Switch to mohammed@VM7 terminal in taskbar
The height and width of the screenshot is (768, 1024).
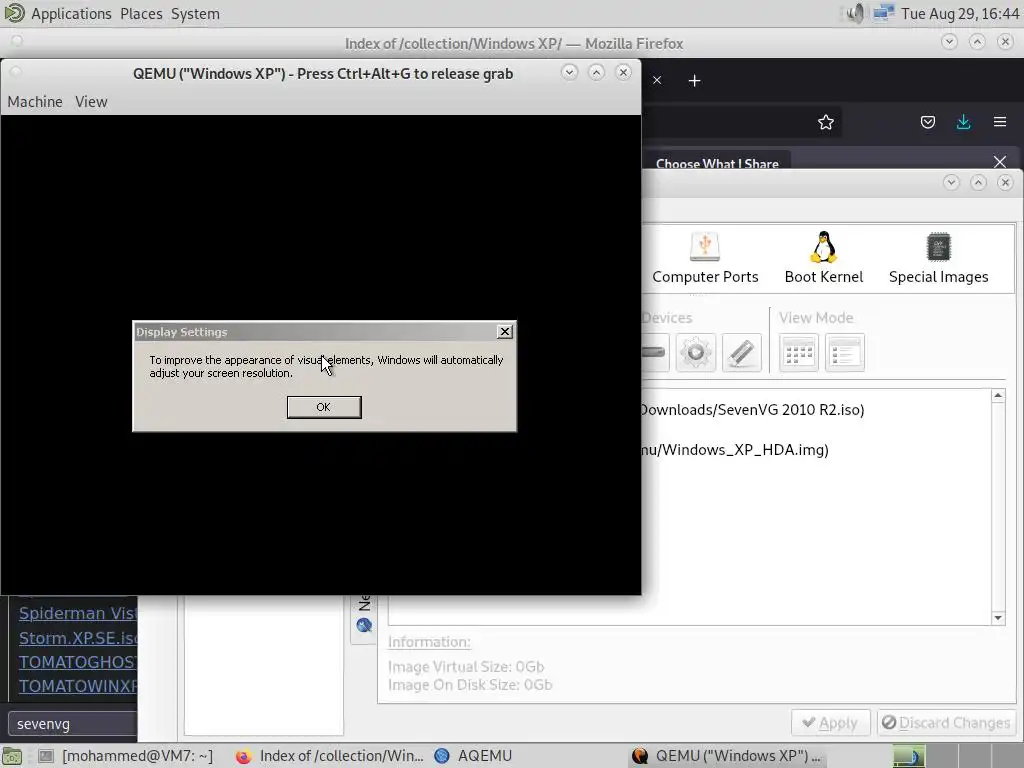tap(126, 756)
